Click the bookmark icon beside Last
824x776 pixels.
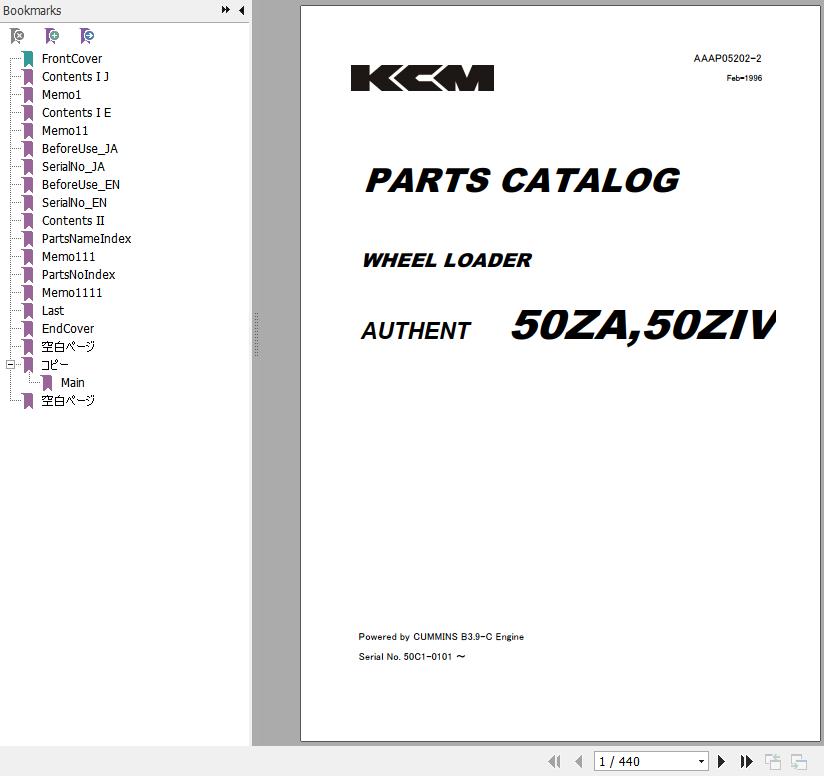(28, 311)
